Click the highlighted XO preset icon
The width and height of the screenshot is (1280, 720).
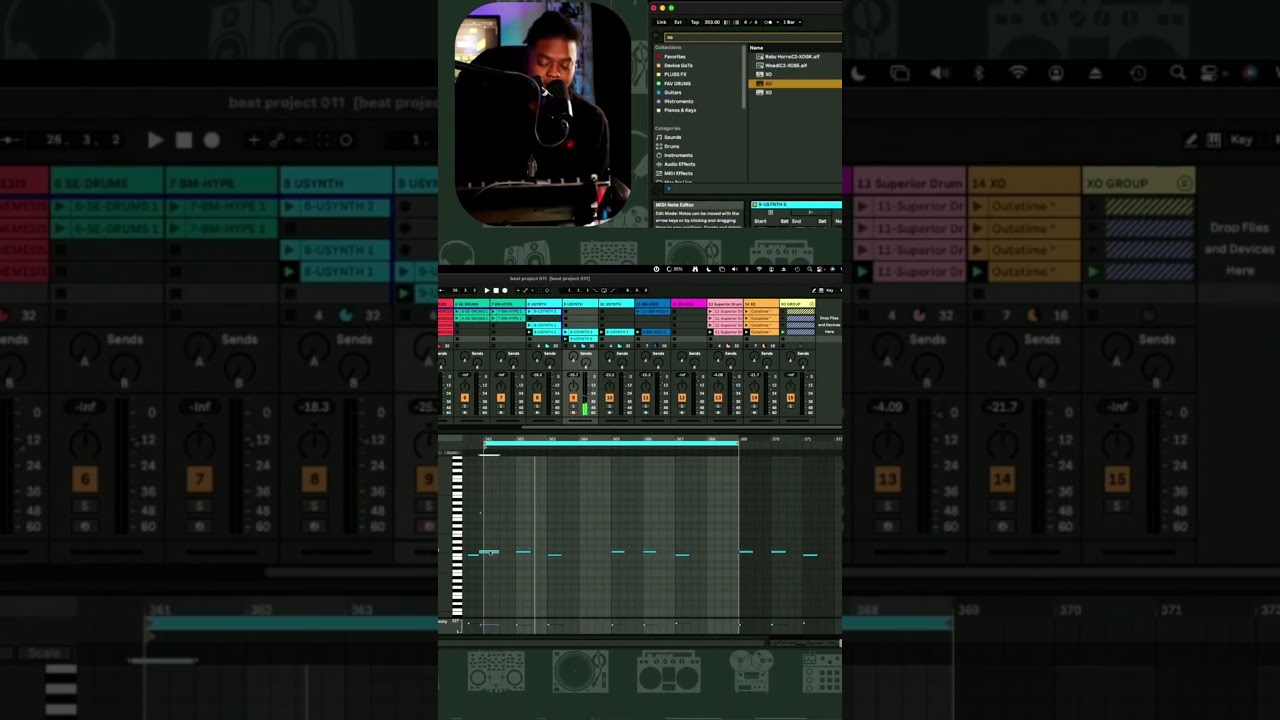[x=760, y=83]
